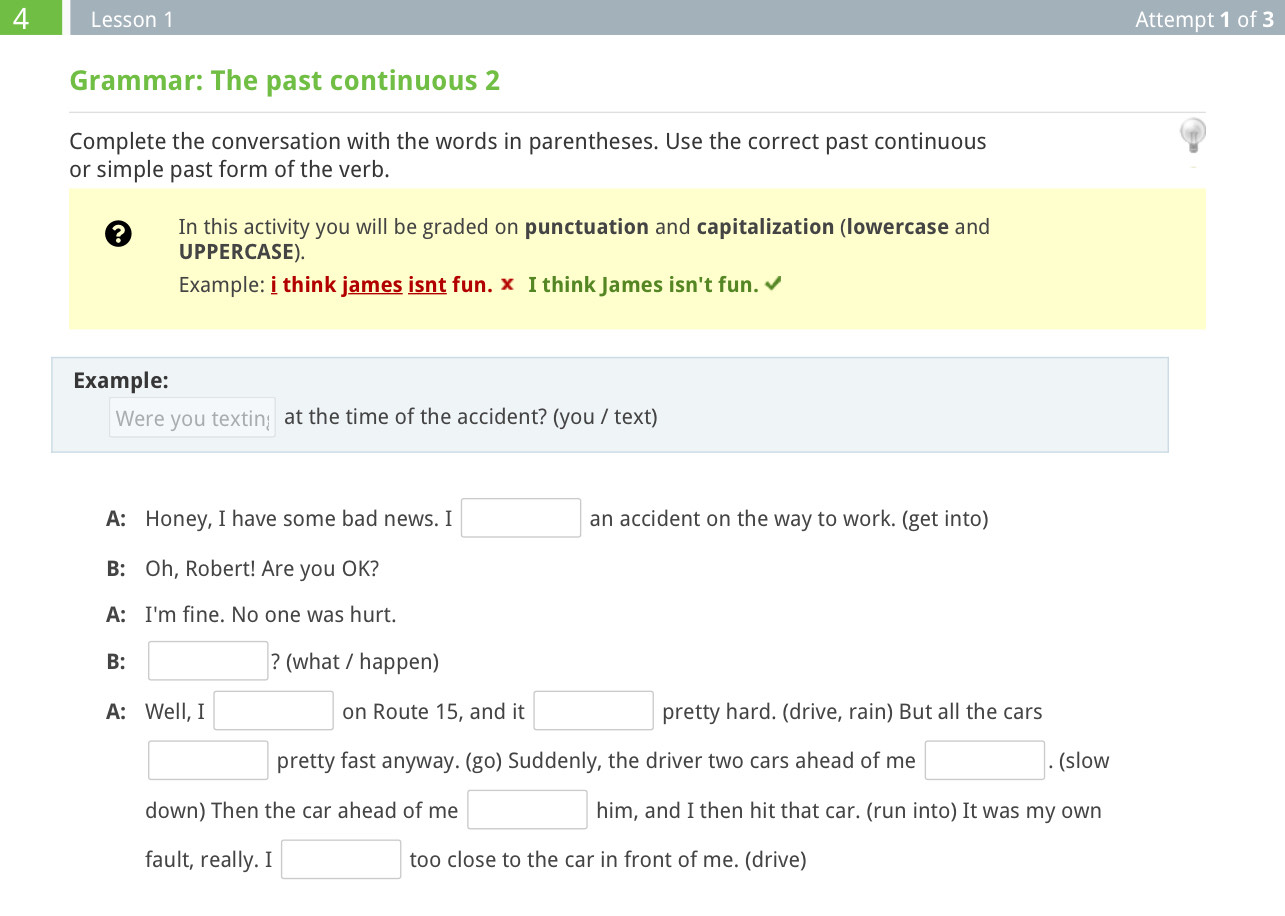Click the blank after 'the car ahead of me'
Image resolution: width=1285 pixels, height=916 pixels.
click(527, 810)
